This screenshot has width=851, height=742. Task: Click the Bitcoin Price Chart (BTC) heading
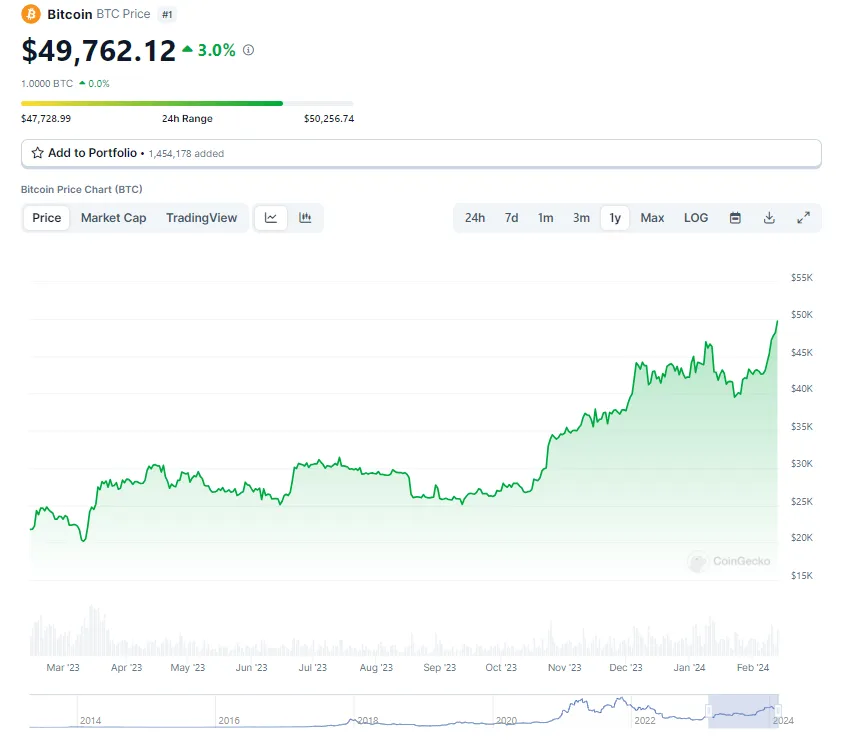click(82, 189)
